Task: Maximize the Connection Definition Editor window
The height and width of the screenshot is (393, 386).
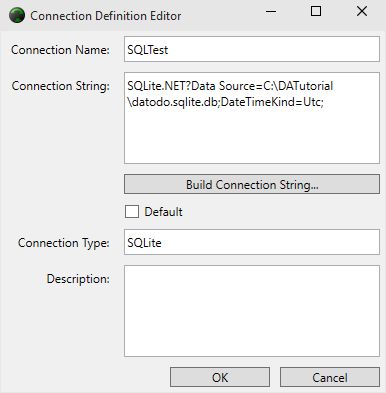Action: [316, 12]
